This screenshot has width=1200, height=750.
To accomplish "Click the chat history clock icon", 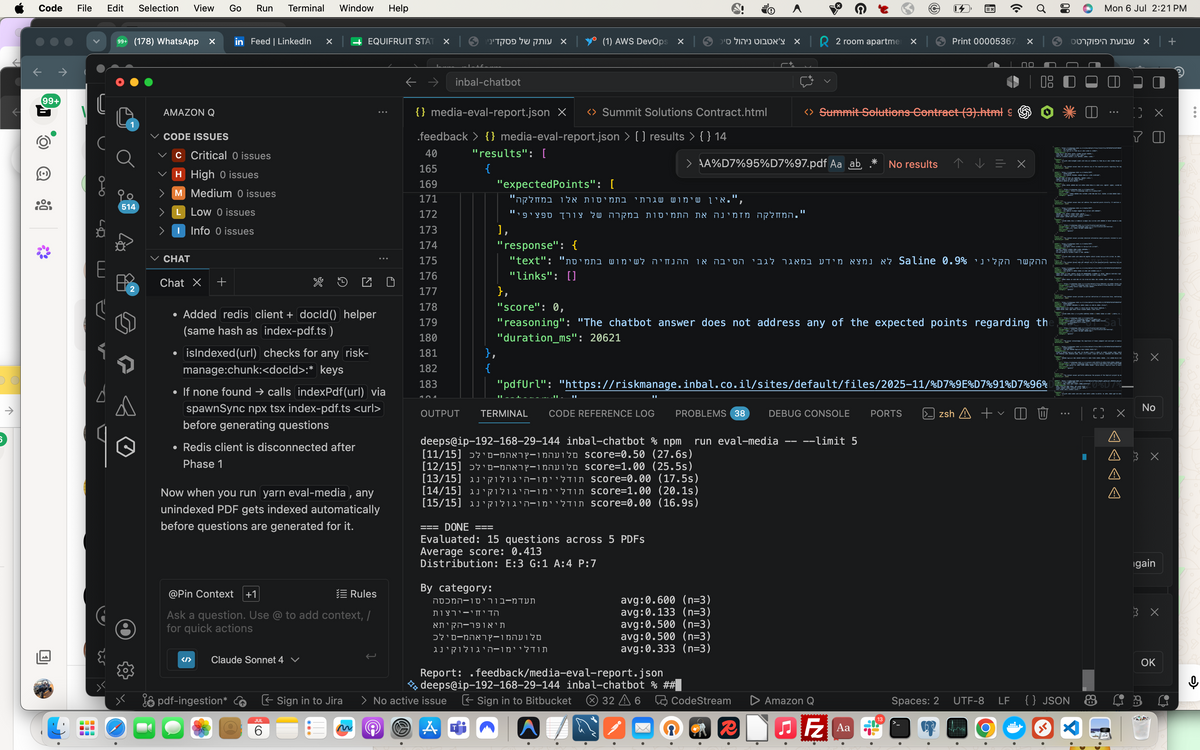I will pyautogui.click(x=342, y=283).
